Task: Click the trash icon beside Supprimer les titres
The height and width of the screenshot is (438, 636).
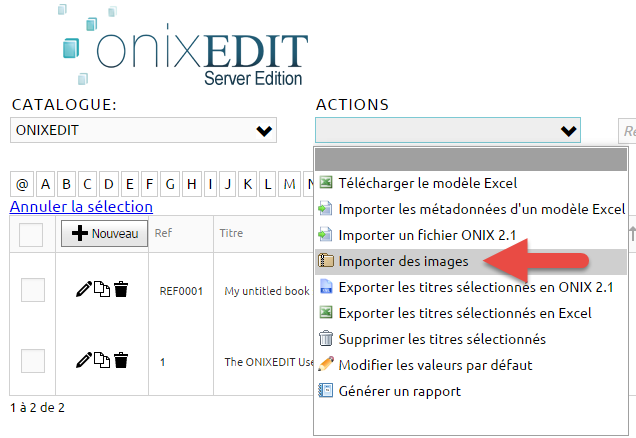Action: coord(326,338)
